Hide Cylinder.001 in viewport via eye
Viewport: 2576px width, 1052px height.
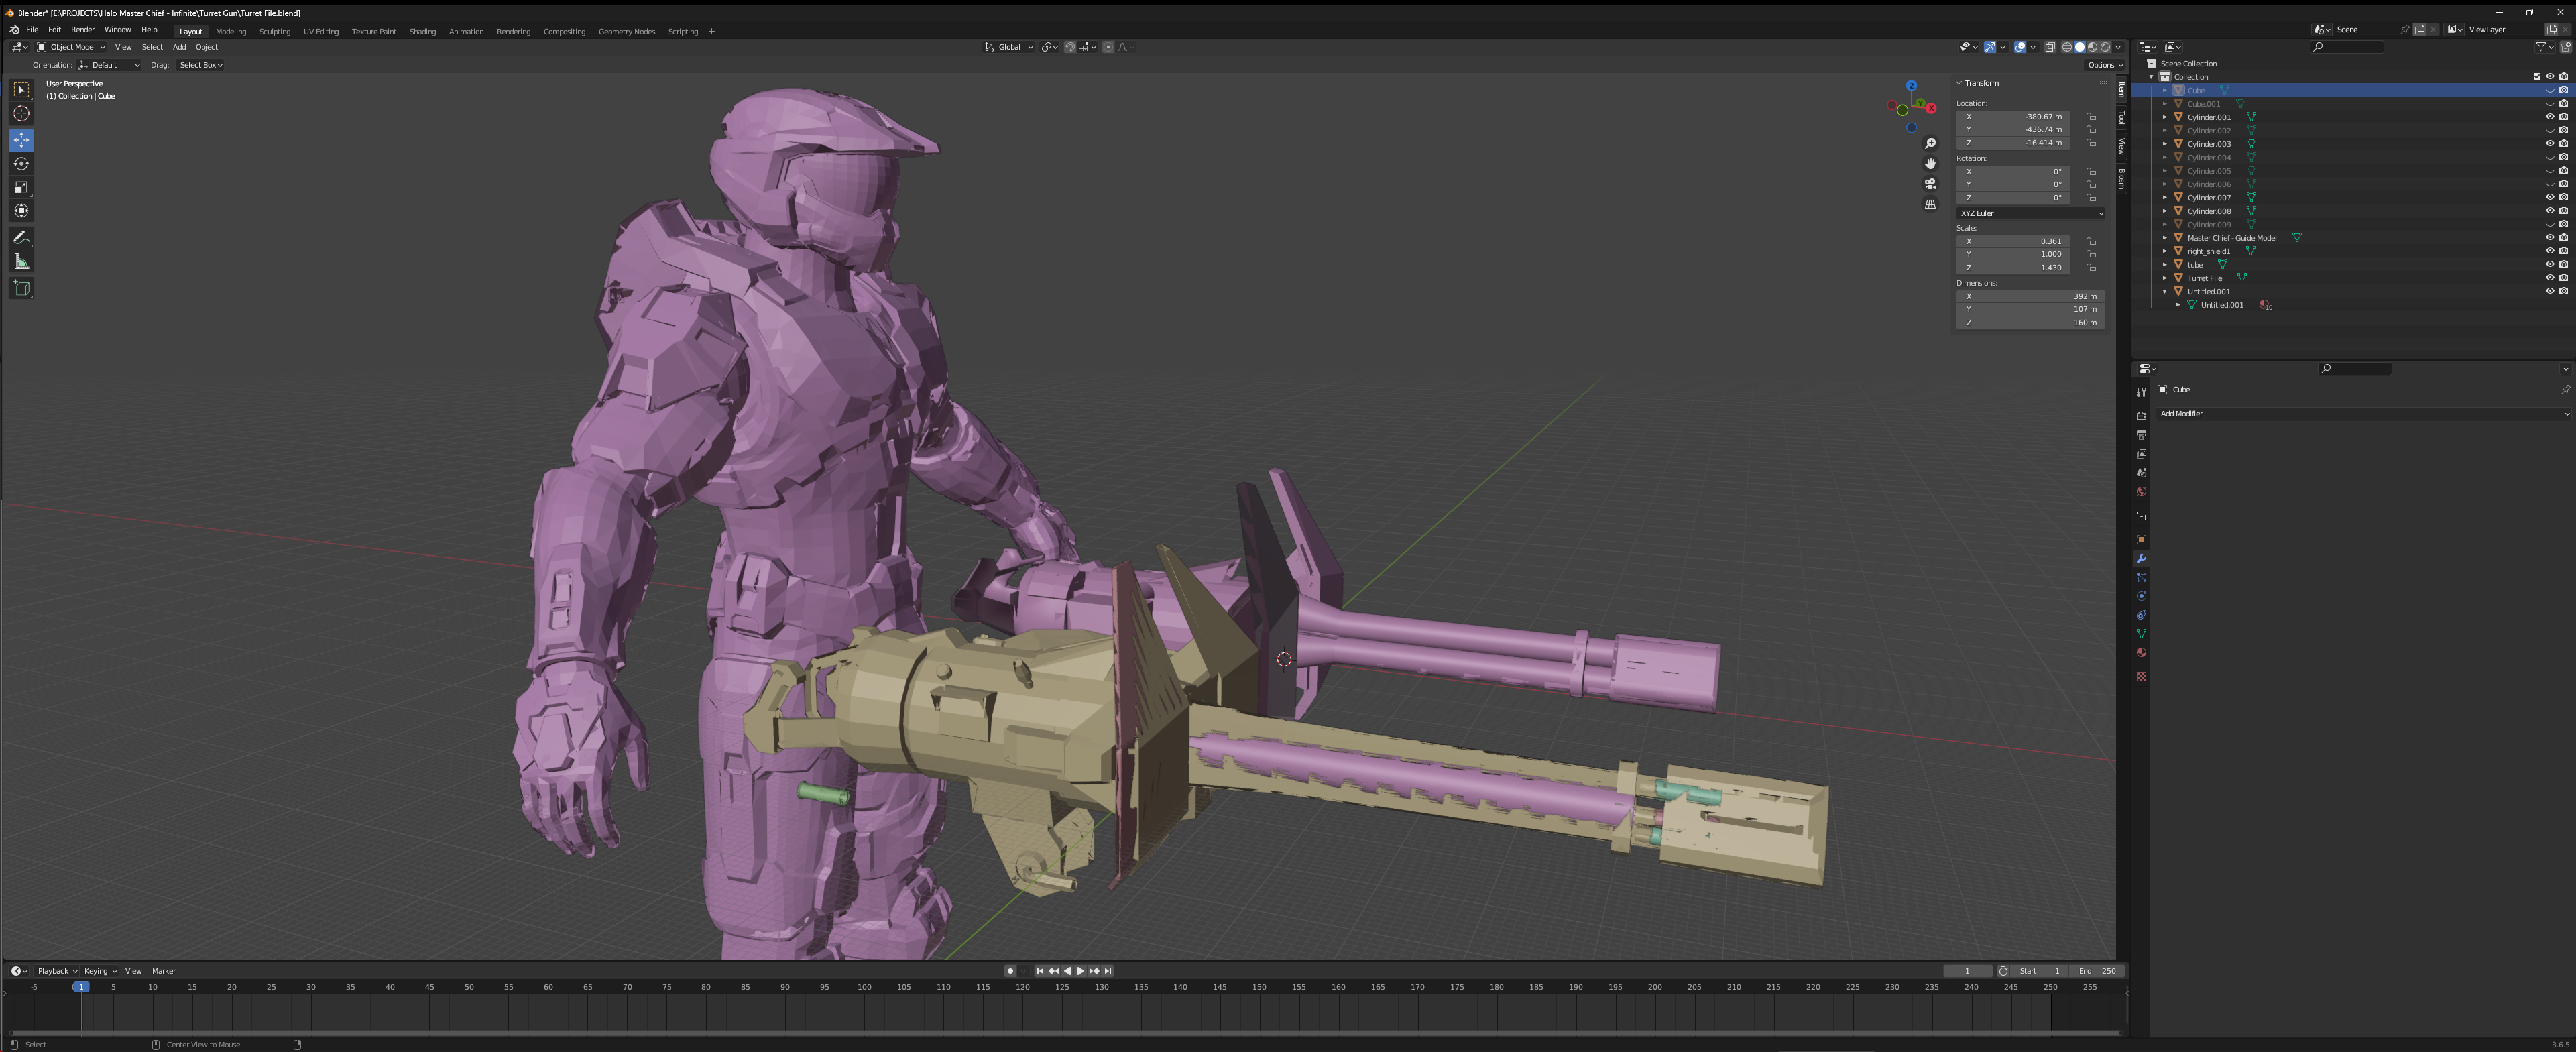(2549, 117)
